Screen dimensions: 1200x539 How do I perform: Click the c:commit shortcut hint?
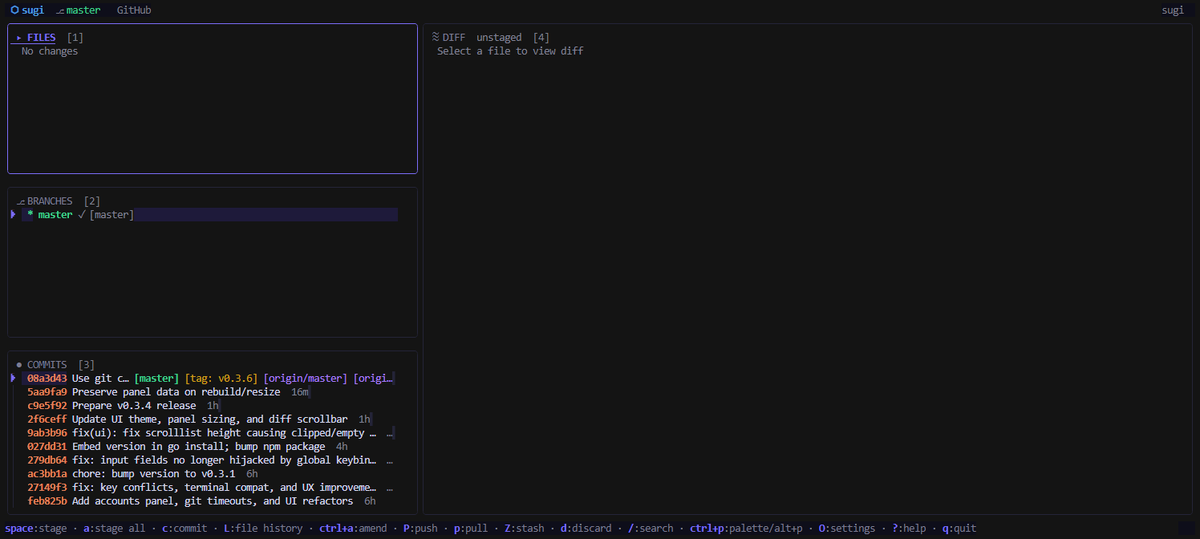point(184,528)
